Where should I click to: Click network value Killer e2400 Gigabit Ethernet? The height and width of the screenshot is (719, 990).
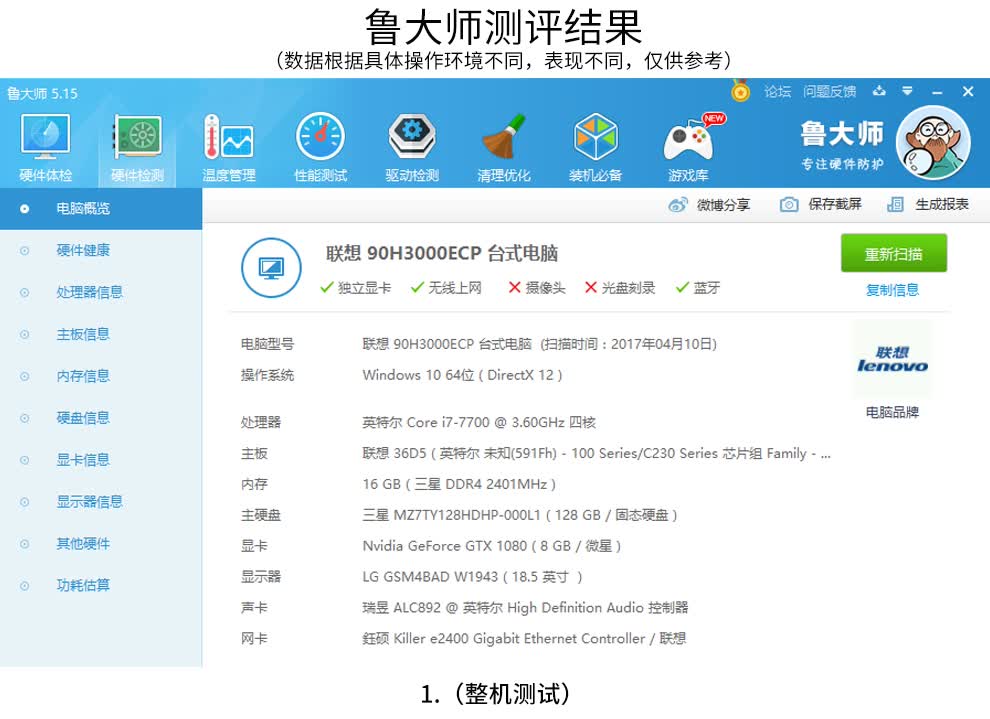pos(524,639)
